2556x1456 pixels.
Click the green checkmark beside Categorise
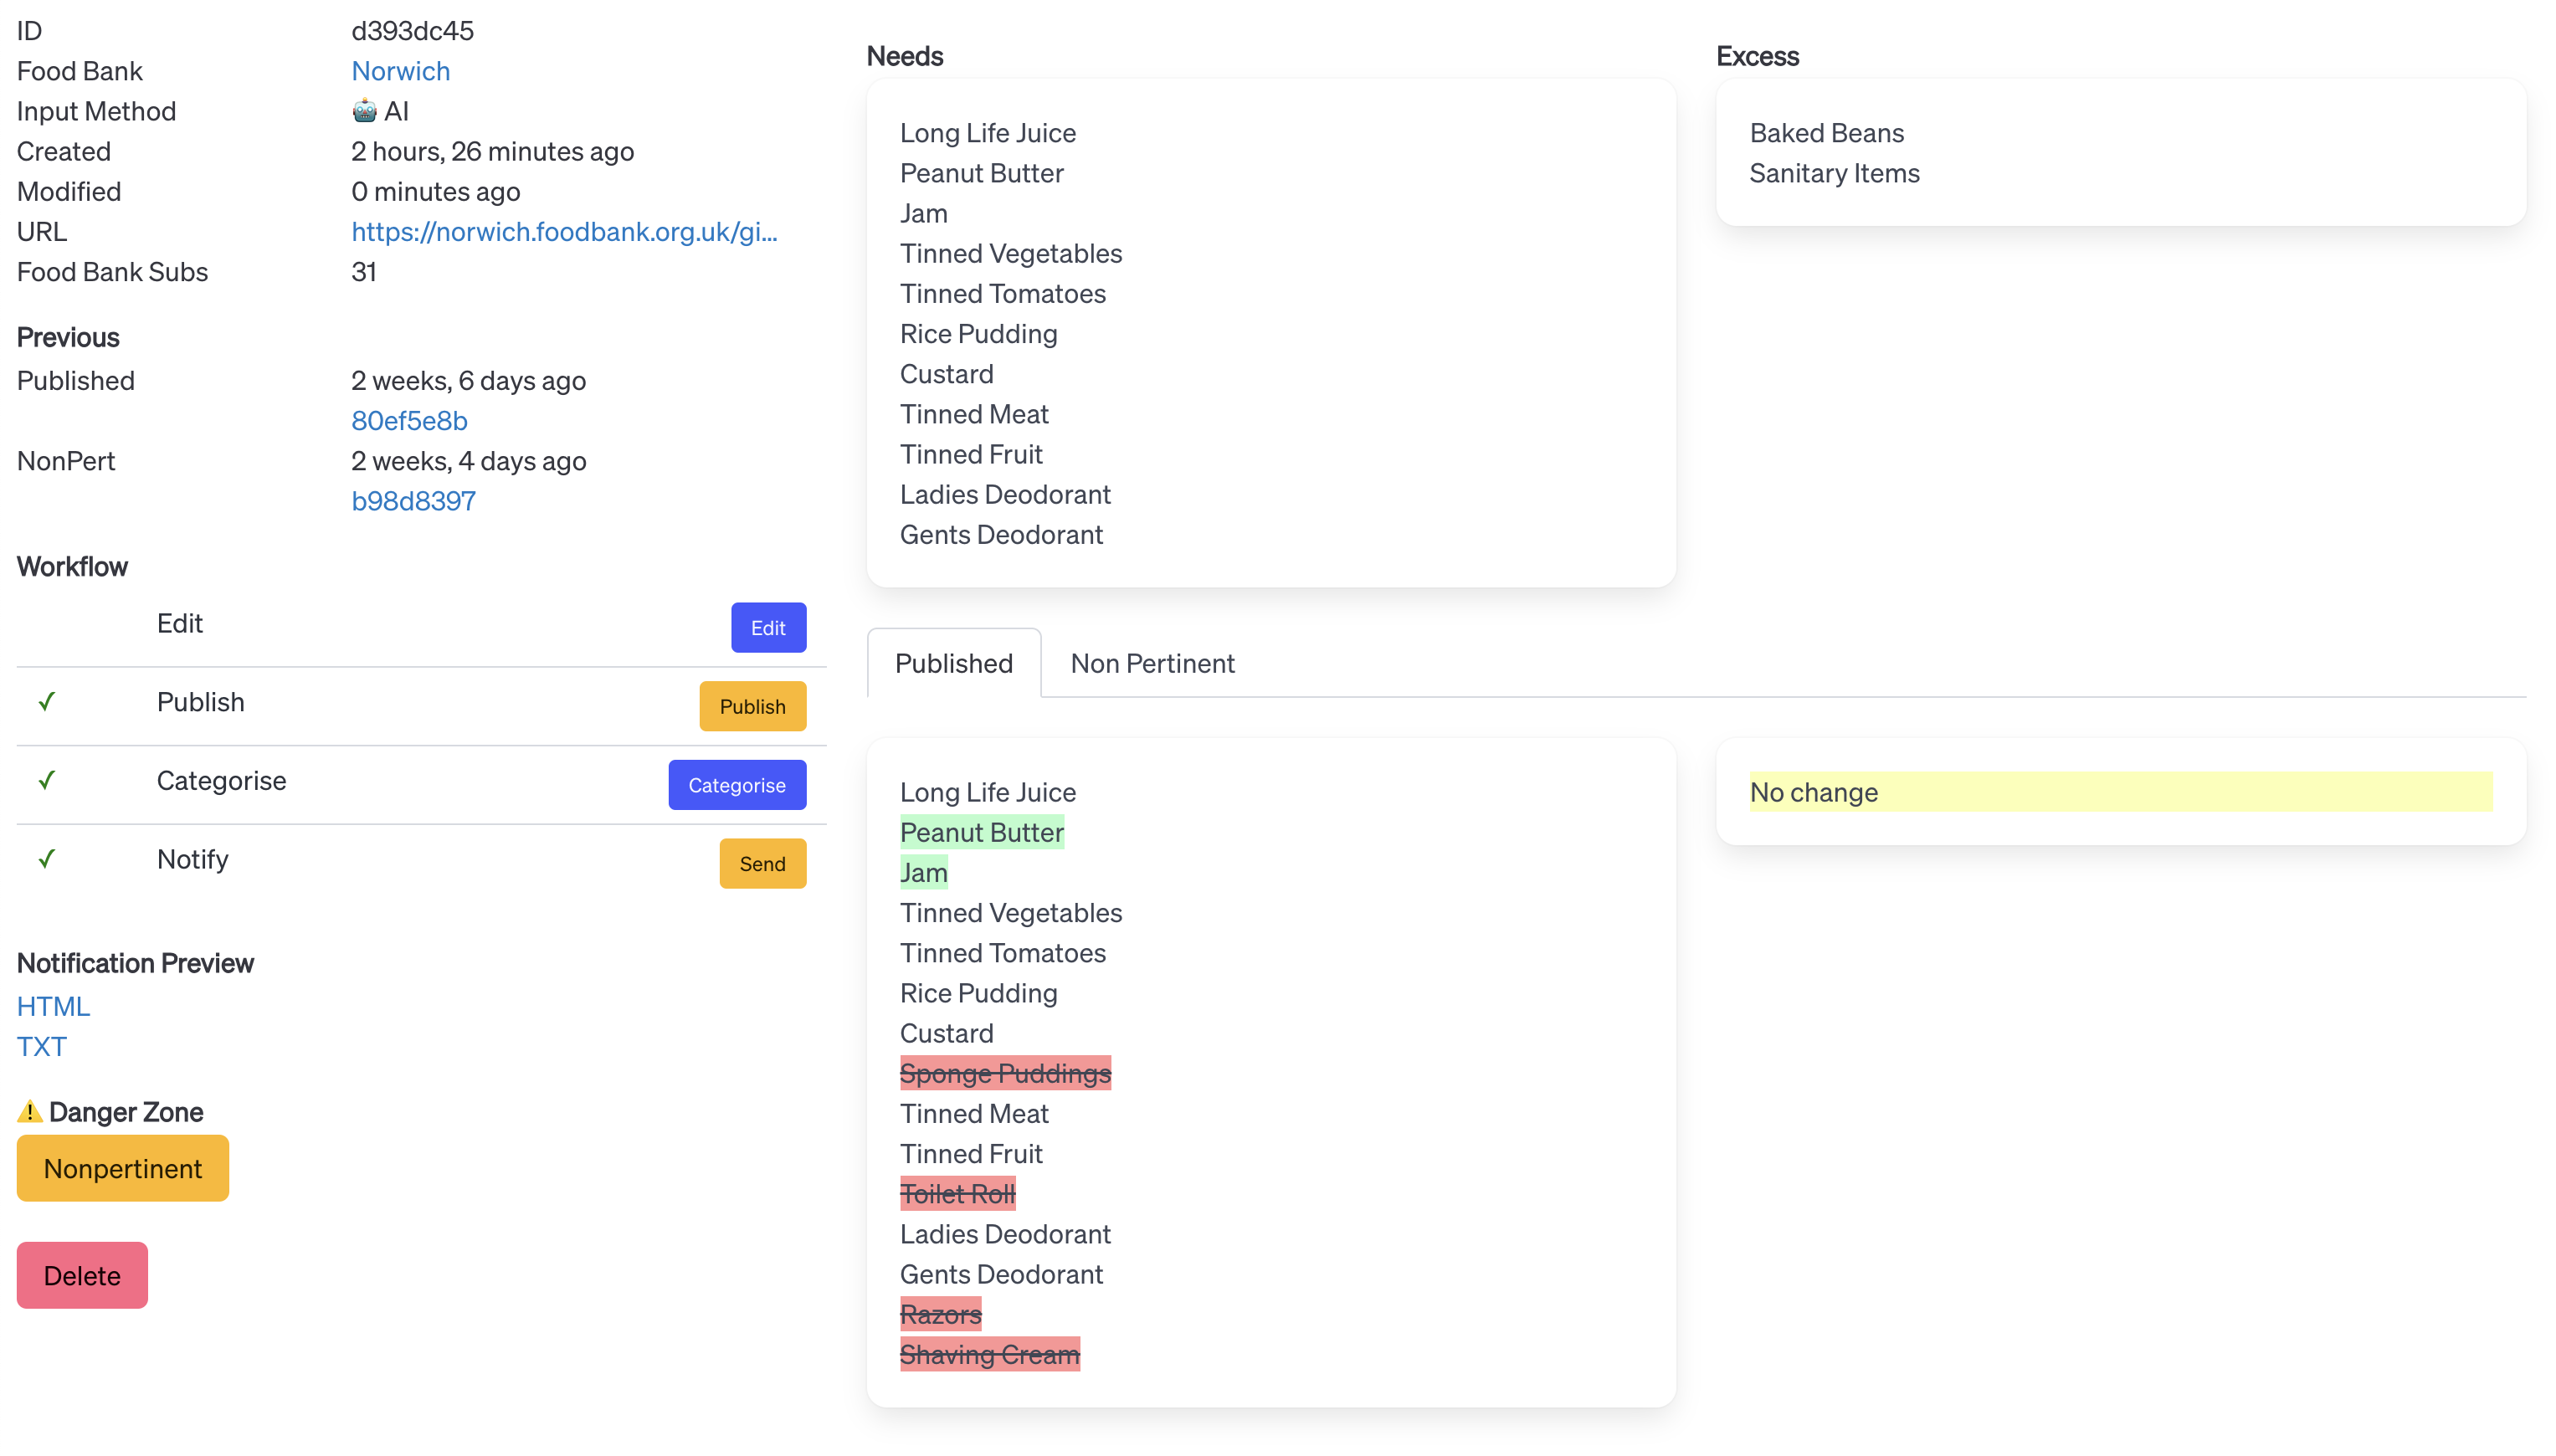pos(46,780)
